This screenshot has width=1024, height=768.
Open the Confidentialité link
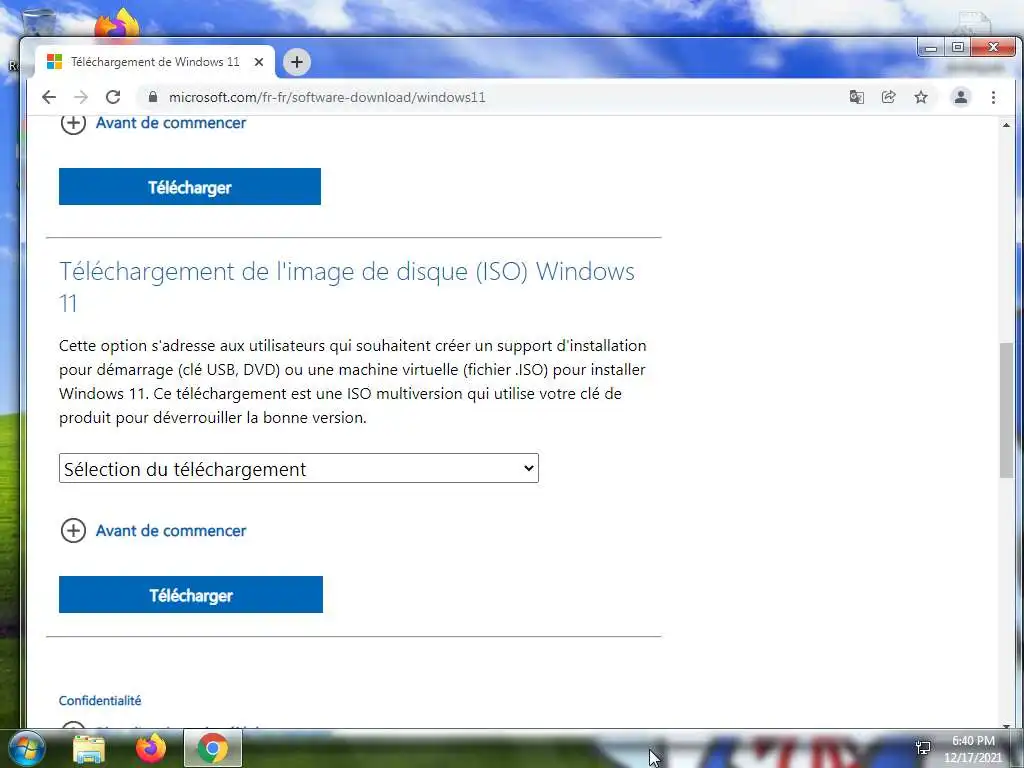pos(100,700)
